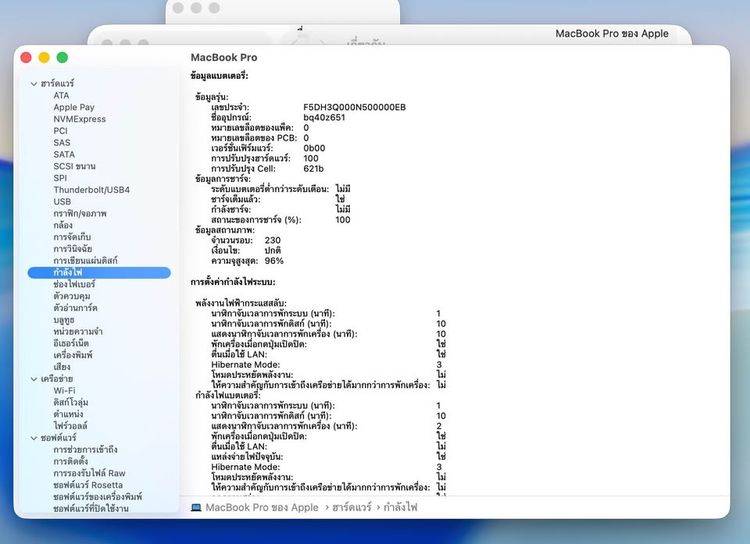Select กล้อง in the sidebar
750x544 pixels.
click(x=63, y=225)
